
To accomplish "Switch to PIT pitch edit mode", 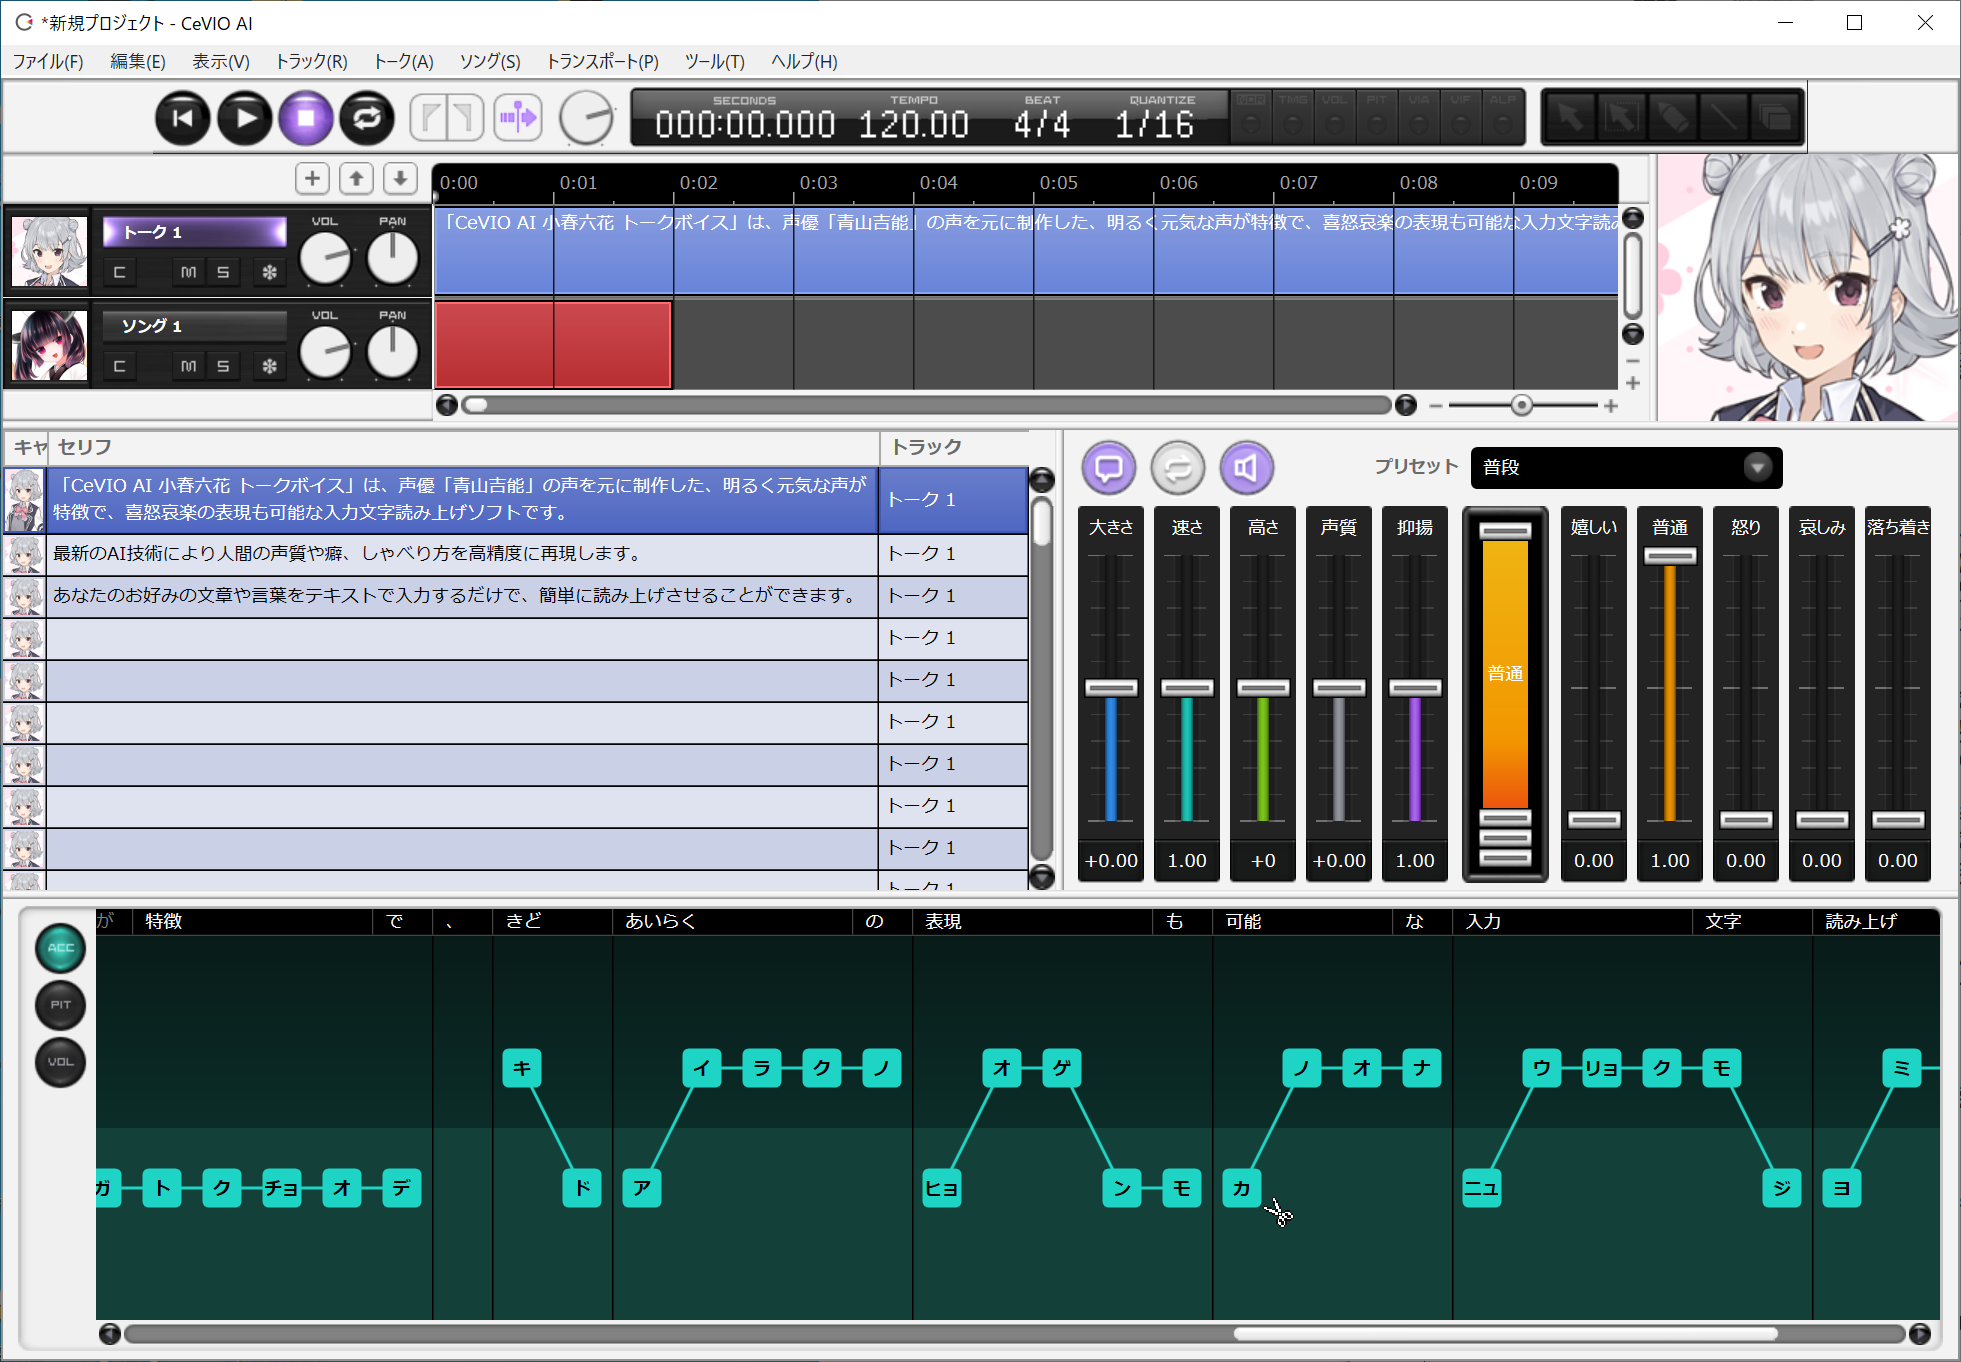I will point(61,1005).
